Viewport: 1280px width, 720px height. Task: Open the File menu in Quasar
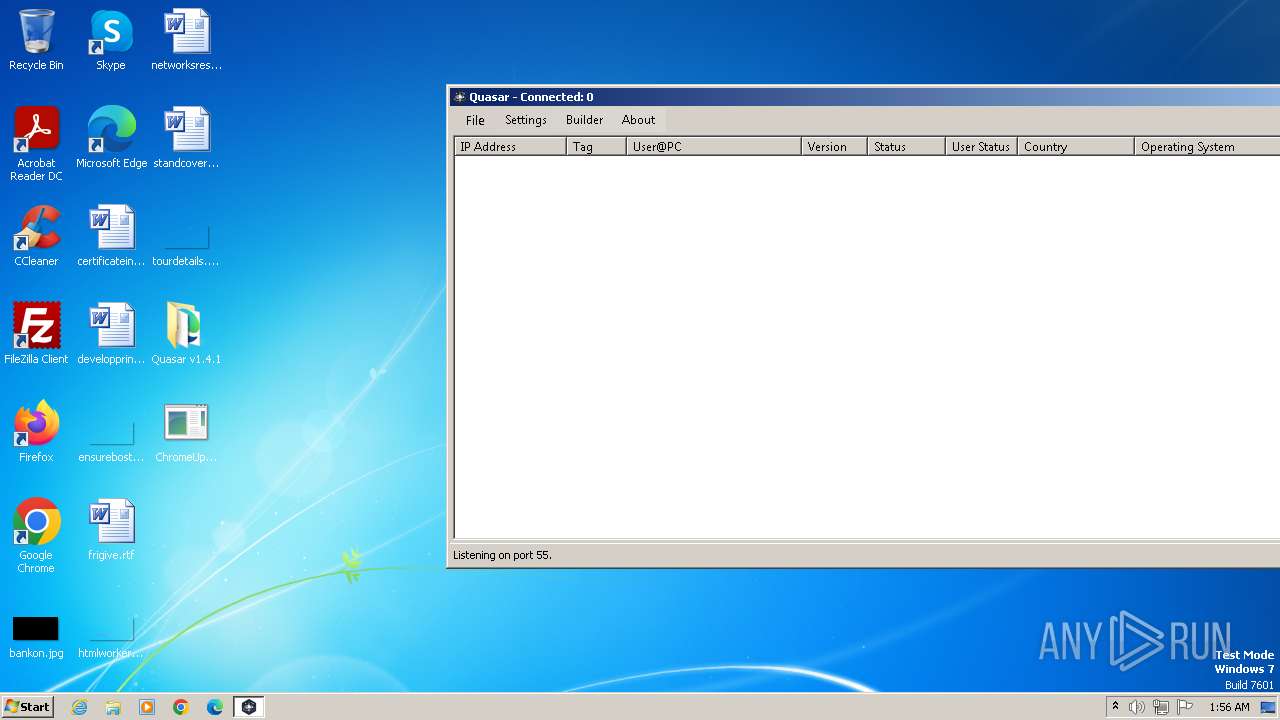[475, 120]
